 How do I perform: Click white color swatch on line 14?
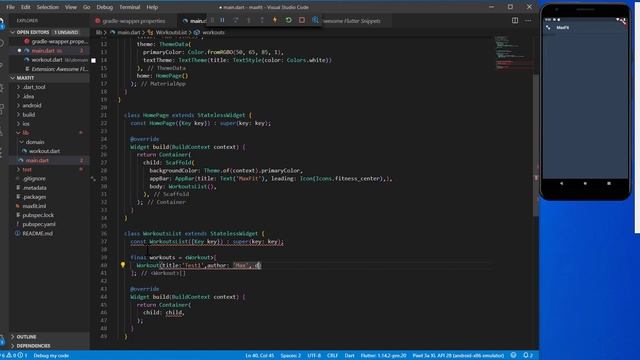93,60
